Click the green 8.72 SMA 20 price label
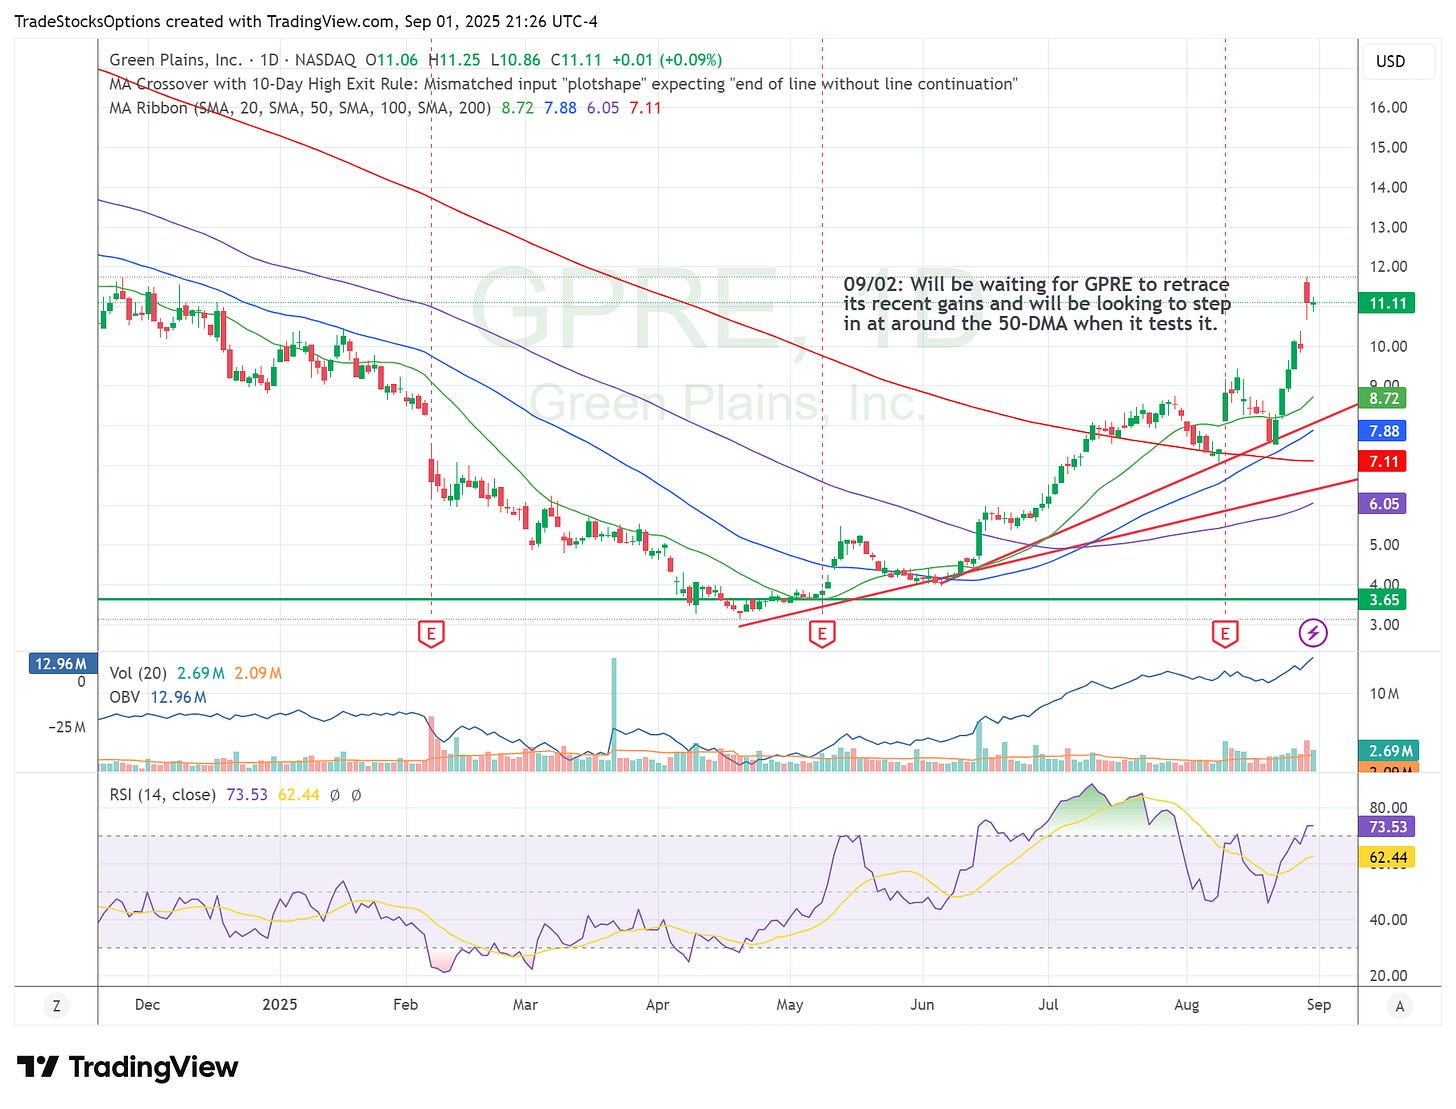The height and width of the screenshot is (1109, 1456). [x=1382, y=398]
